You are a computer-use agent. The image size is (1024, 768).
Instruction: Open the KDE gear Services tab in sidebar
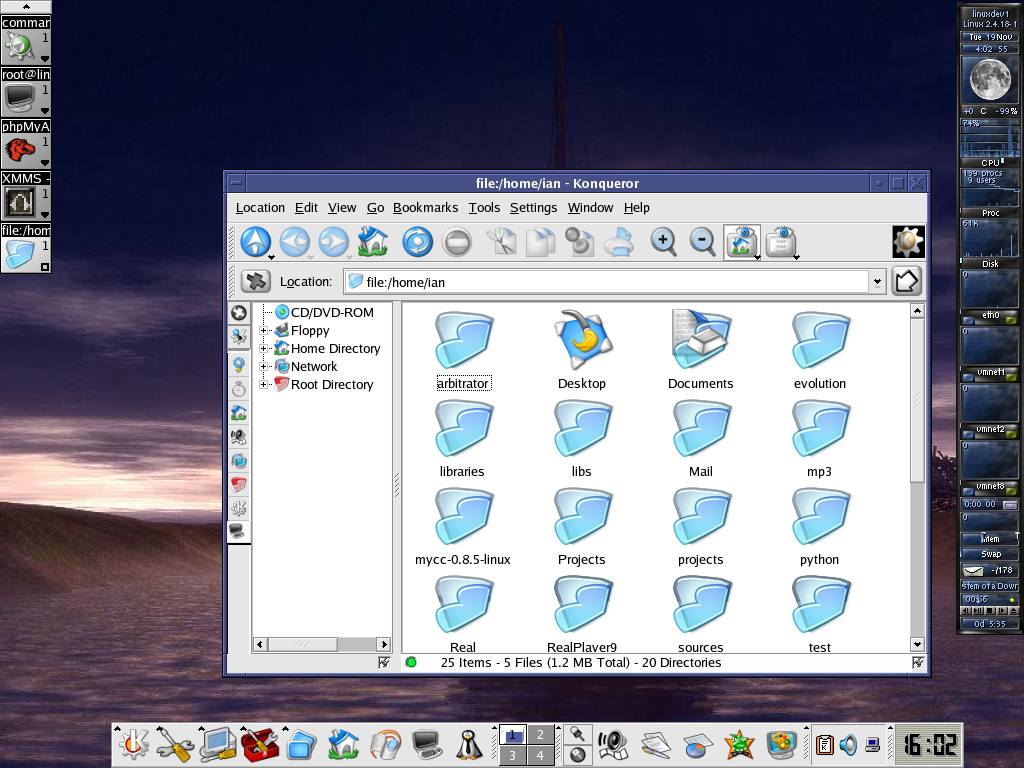[239, 508]
